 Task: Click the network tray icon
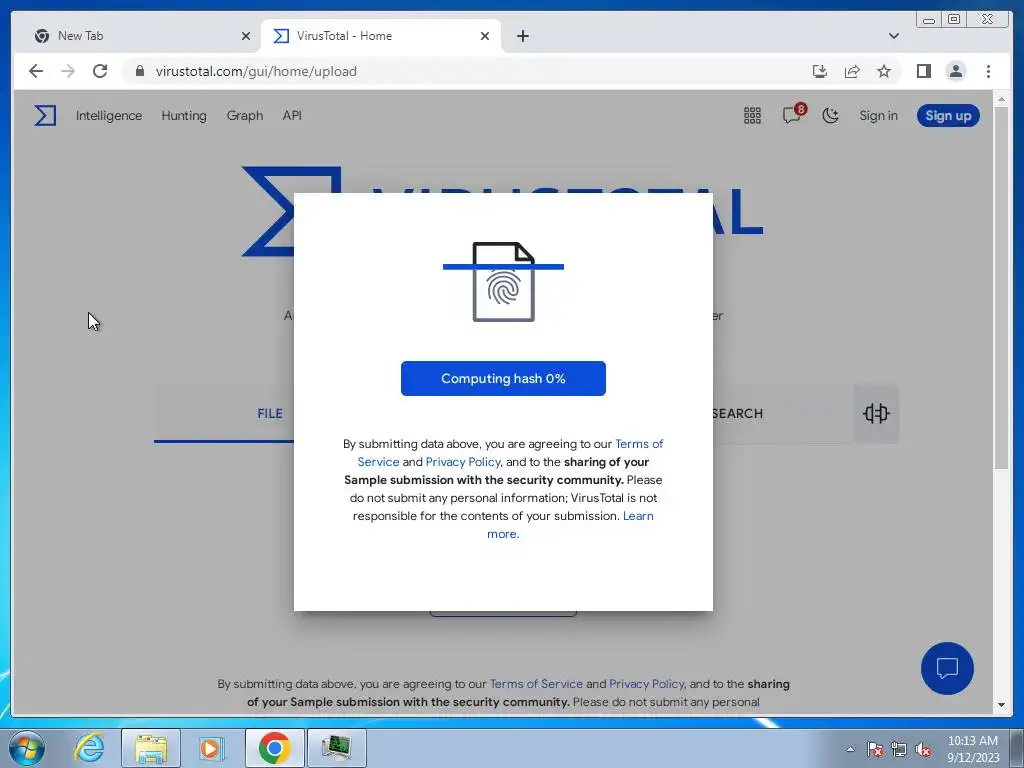pos(899,749)
